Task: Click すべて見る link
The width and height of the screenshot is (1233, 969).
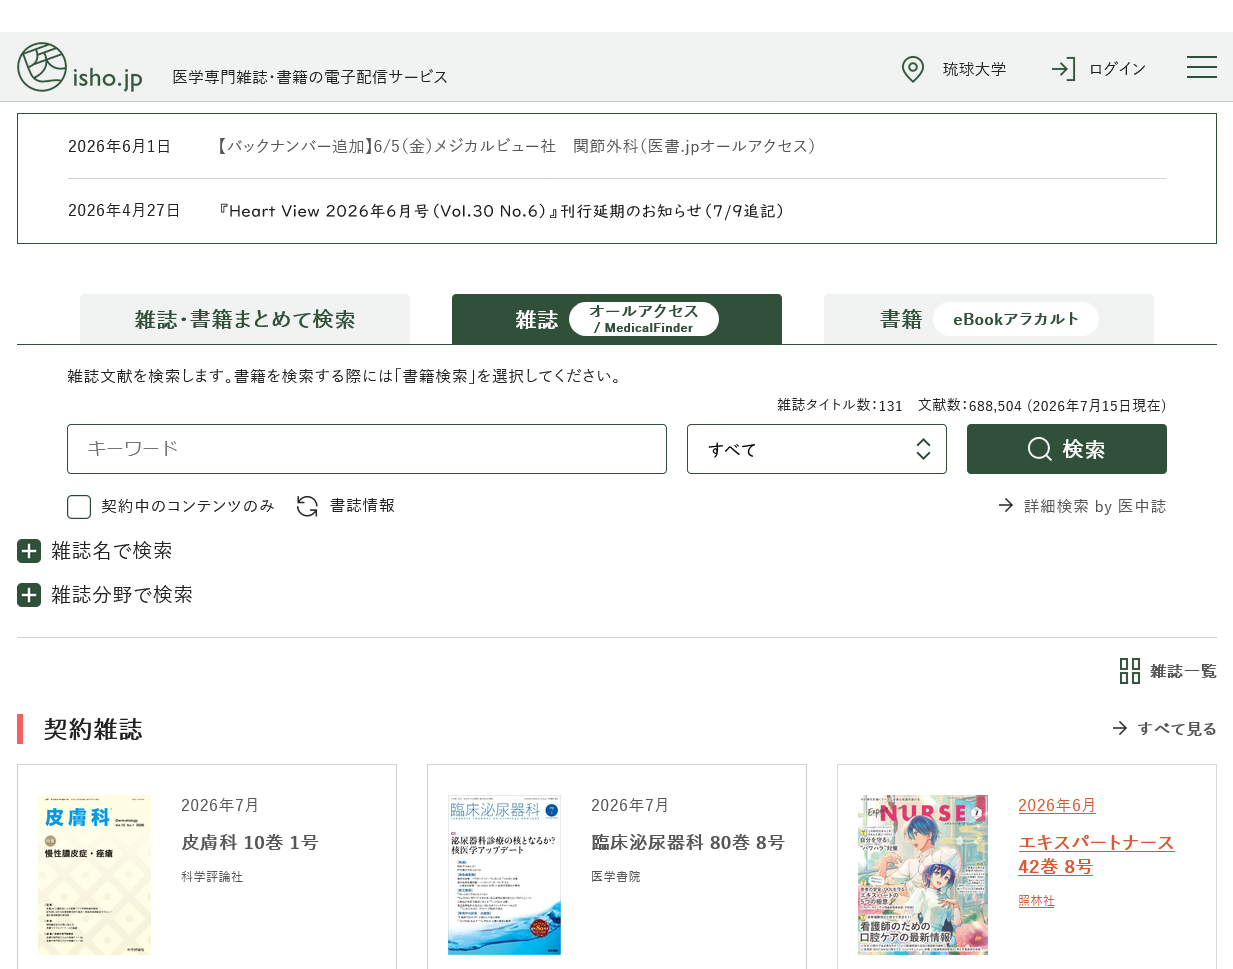Action: point(1177,729)
